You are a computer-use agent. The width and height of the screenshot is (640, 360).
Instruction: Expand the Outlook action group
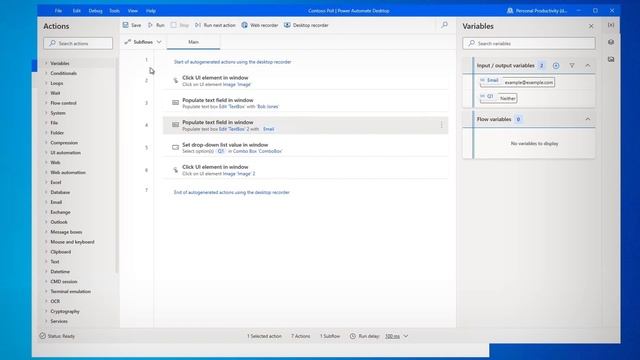[46, 222]
